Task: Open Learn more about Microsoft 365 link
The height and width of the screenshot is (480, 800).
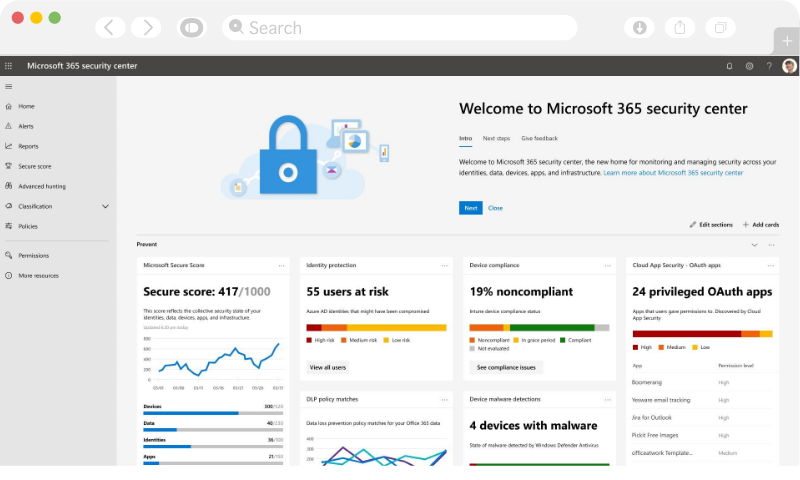Action: pyautogui.click(x=673, y=173)
